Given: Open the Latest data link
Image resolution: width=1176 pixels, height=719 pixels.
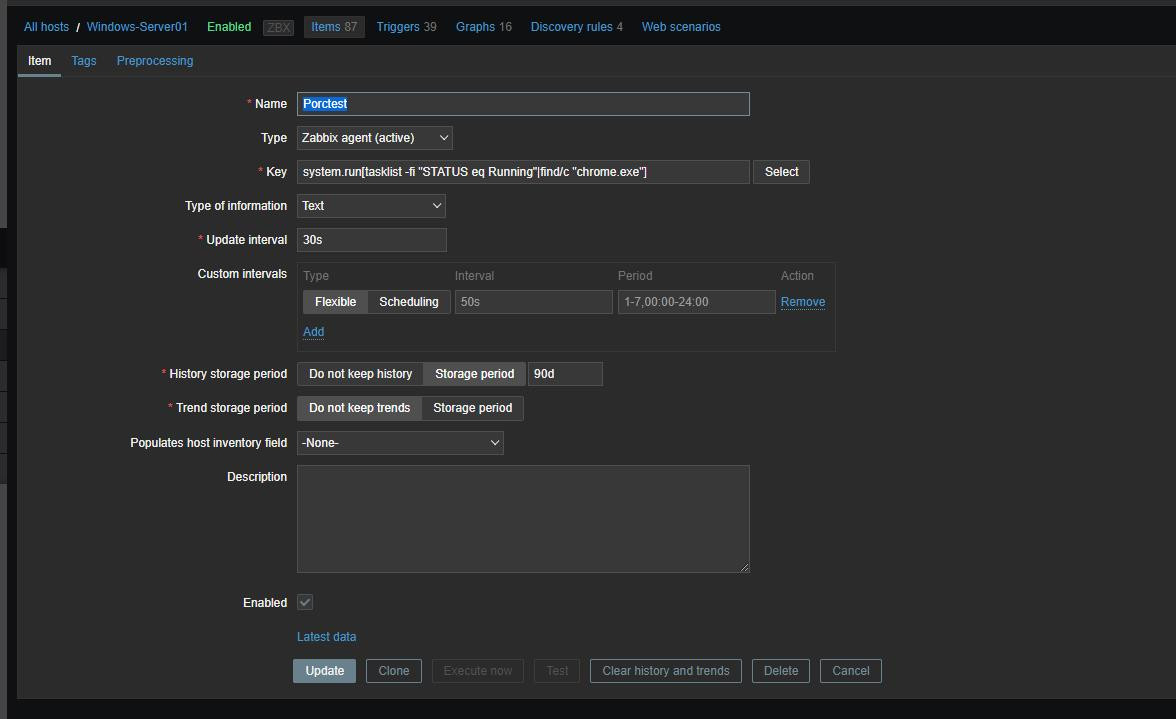Looking at the screenshot, I should click(326, 637).
